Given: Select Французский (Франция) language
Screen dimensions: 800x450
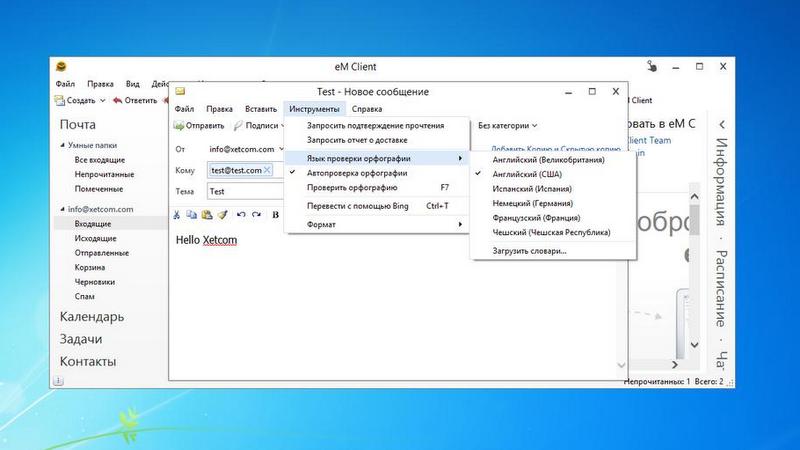Looking at the screenshot, I should [x=553, y=218].
